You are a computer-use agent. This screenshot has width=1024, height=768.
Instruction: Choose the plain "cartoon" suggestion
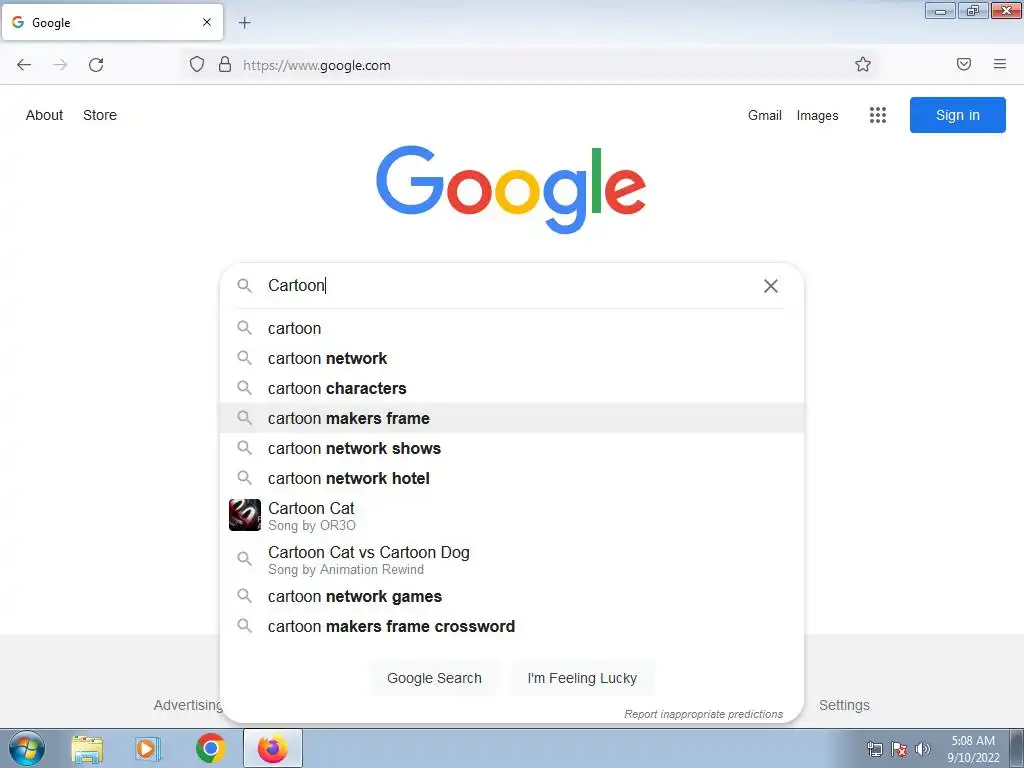[512, 328]
